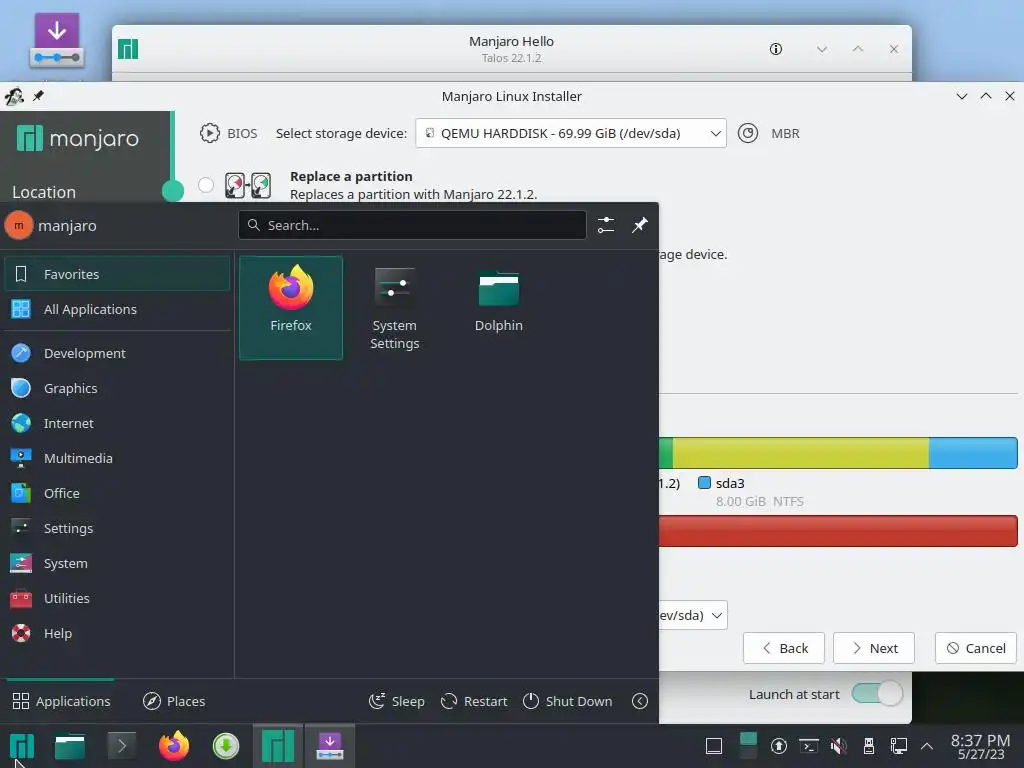Open All Applications category
This screenshot has height=768, width=1024.
pyautogui.click(x=117, y=310)
